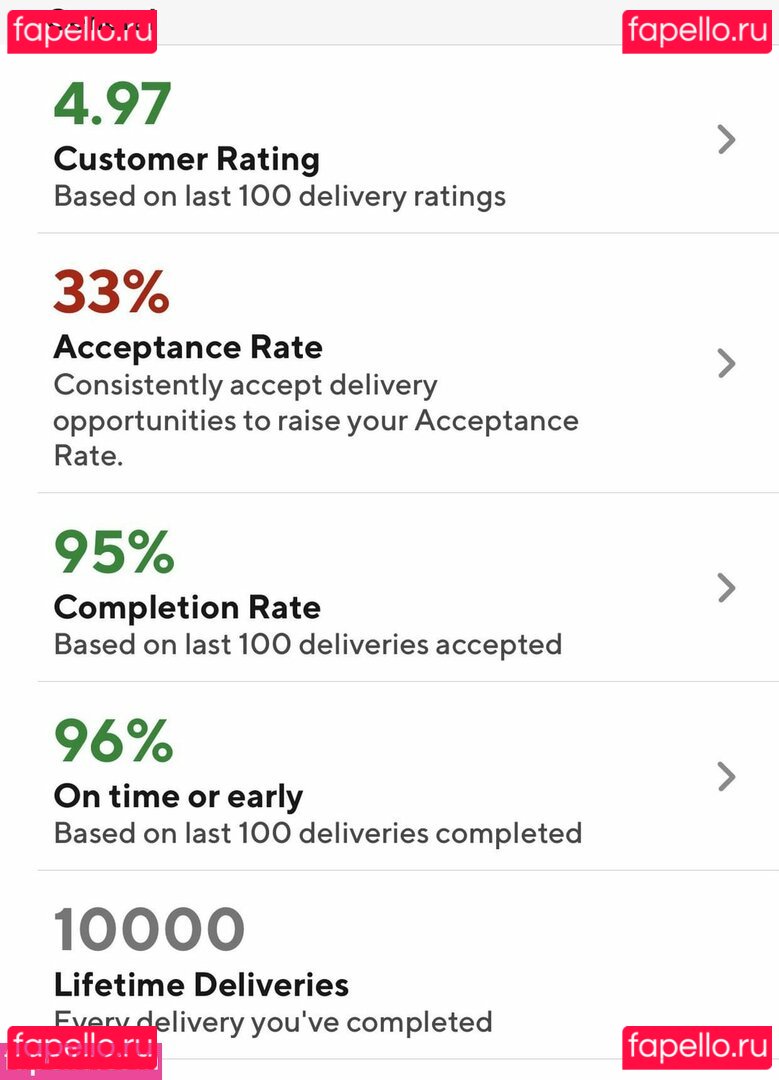The width and height of the screenshot is (779, 1080).
Task: Select the red 33% acceptance value
Action: click(111, 292)
